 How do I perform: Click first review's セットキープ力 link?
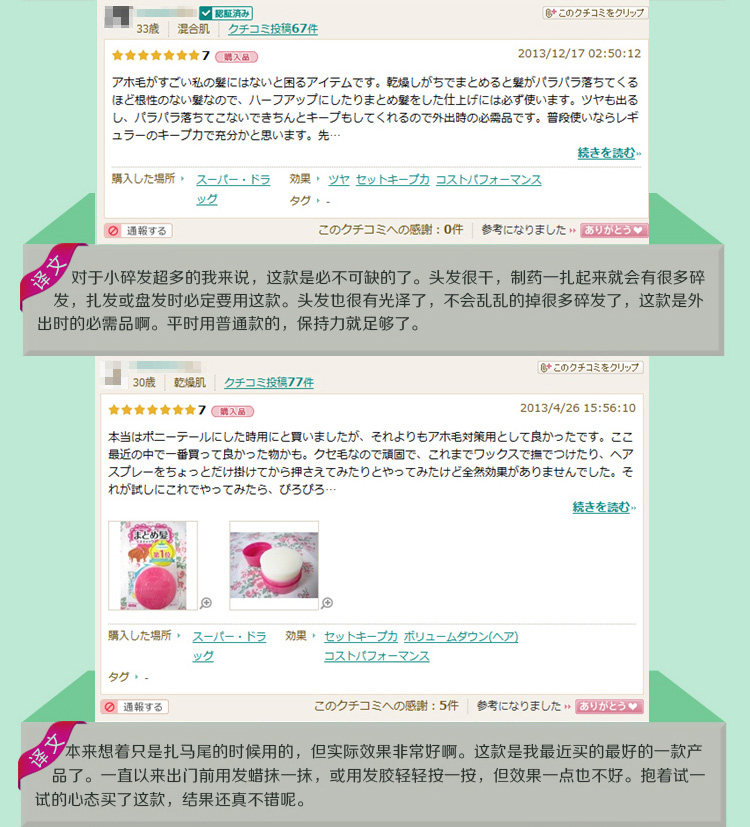click(392, 179)
